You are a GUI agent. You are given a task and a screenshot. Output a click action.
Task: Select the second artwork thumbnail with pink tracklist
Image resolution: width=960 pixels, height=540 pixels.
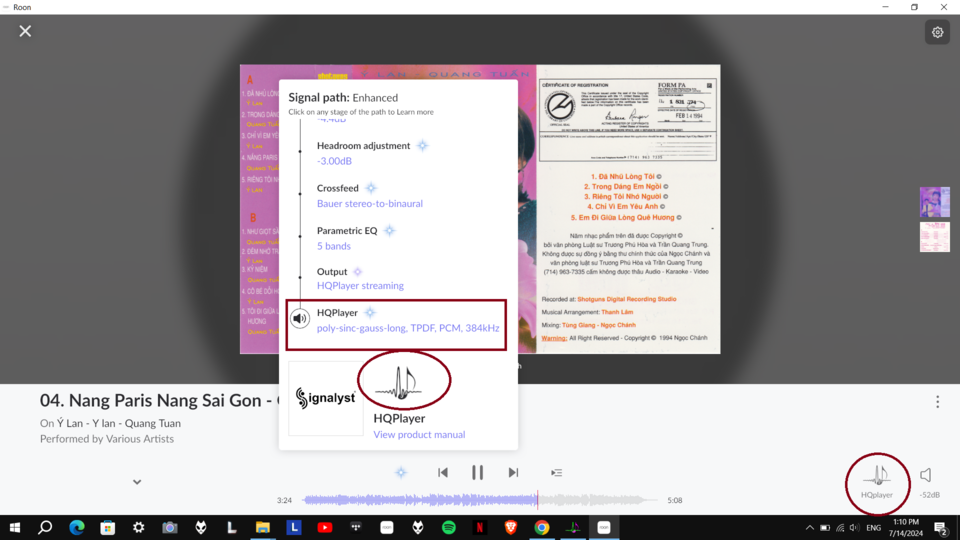(935, 237)
